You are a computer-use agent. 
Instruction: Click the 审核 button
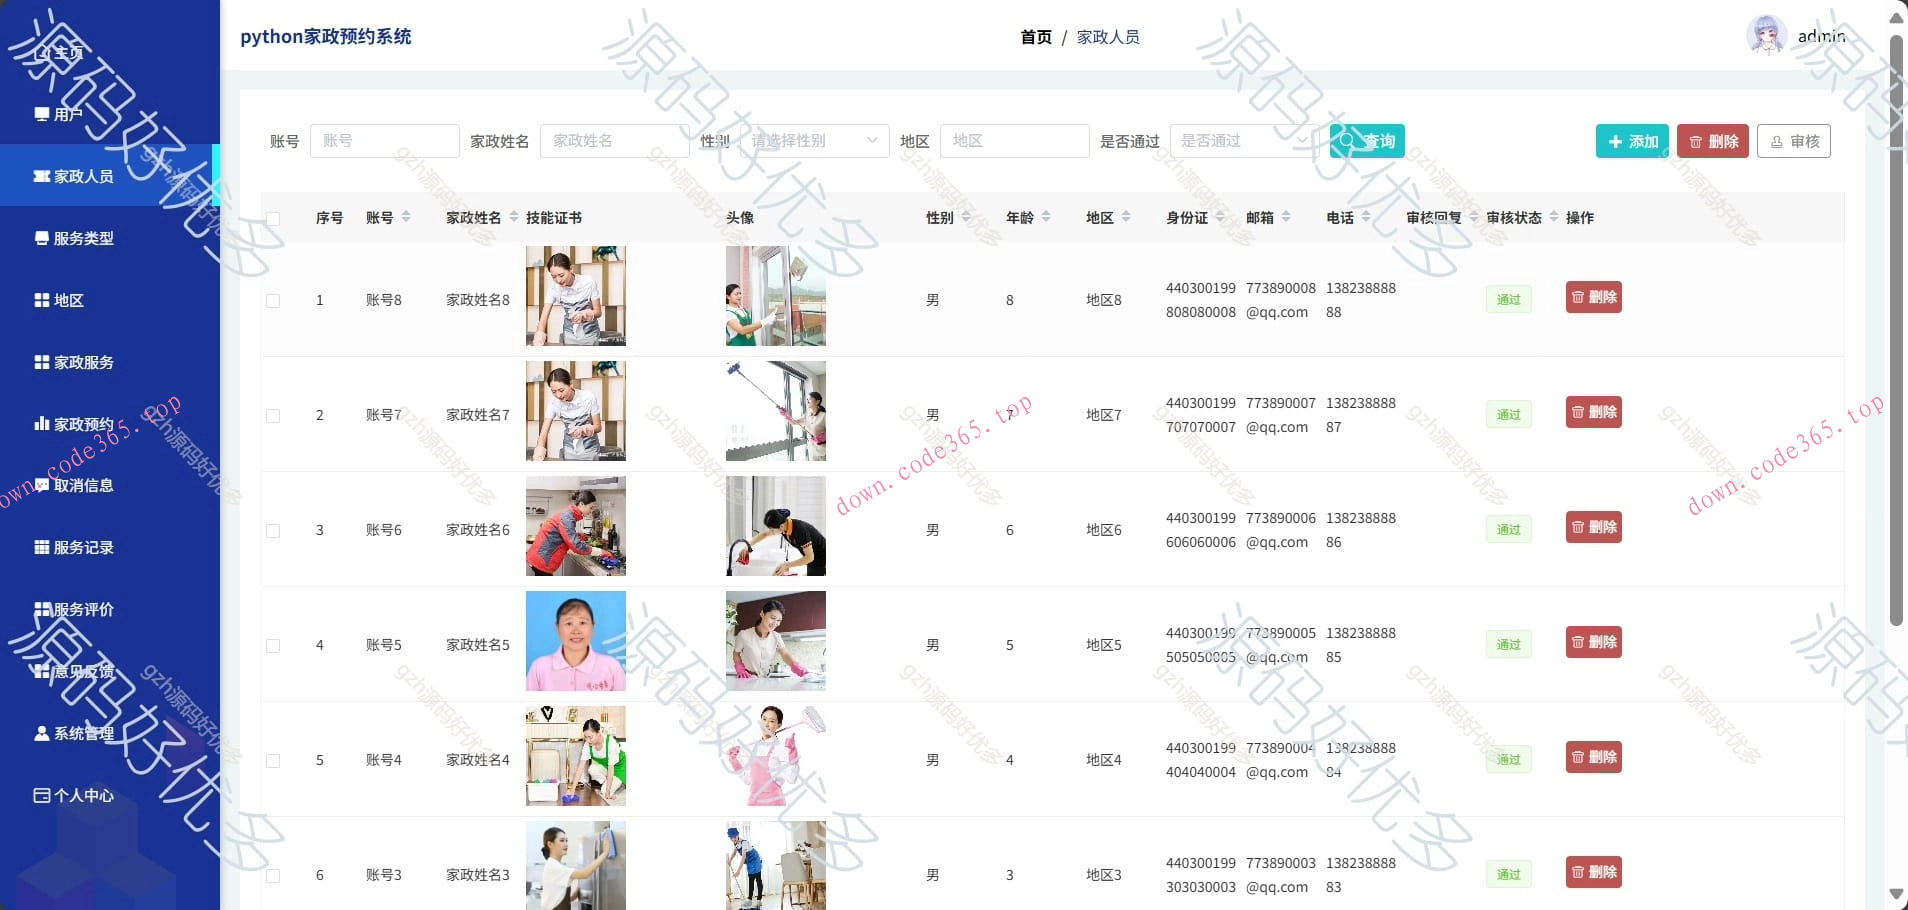coord(1794,141)
